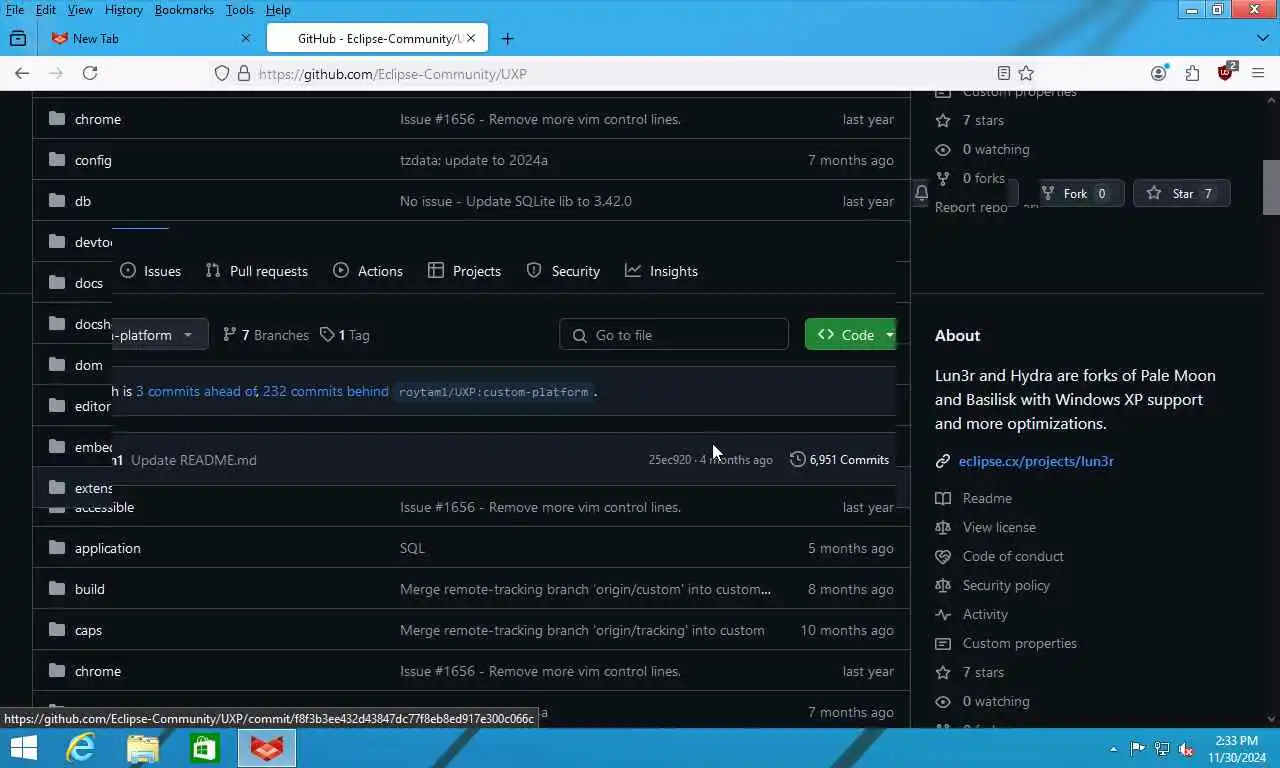Open the Issues repository tab
1280x768 pixels.
(151, 271)
